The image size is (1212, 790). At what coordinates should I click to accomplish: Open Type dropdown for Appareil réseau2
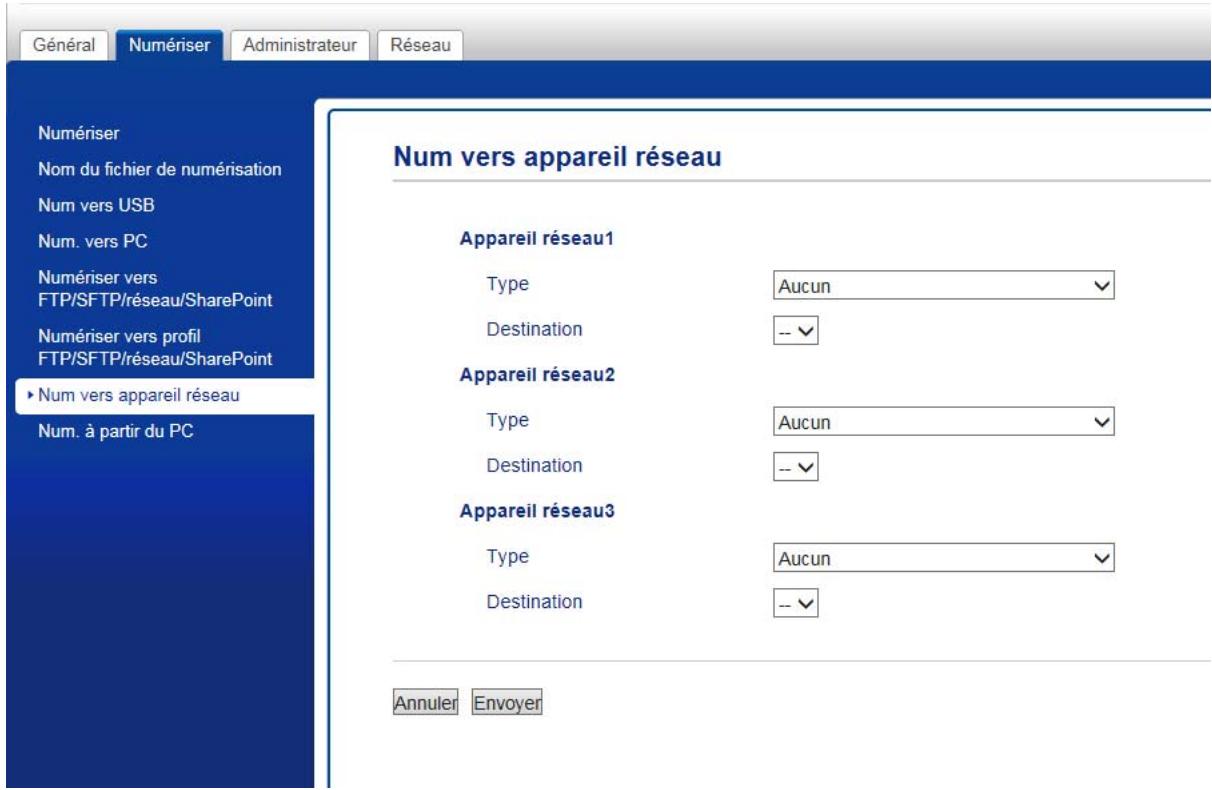pos(944,423)
